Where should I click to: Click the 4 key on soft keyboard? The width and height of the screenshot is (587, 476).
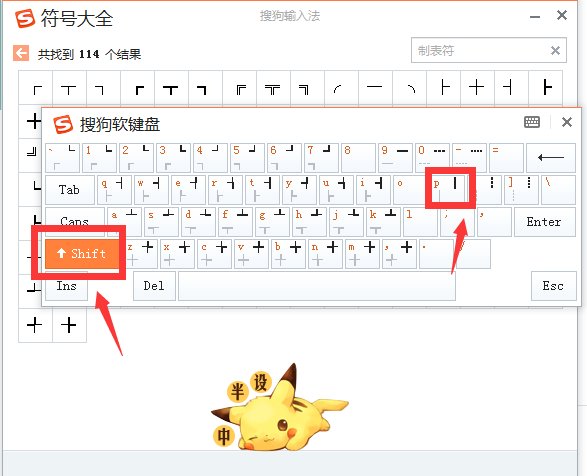point(211,157)
